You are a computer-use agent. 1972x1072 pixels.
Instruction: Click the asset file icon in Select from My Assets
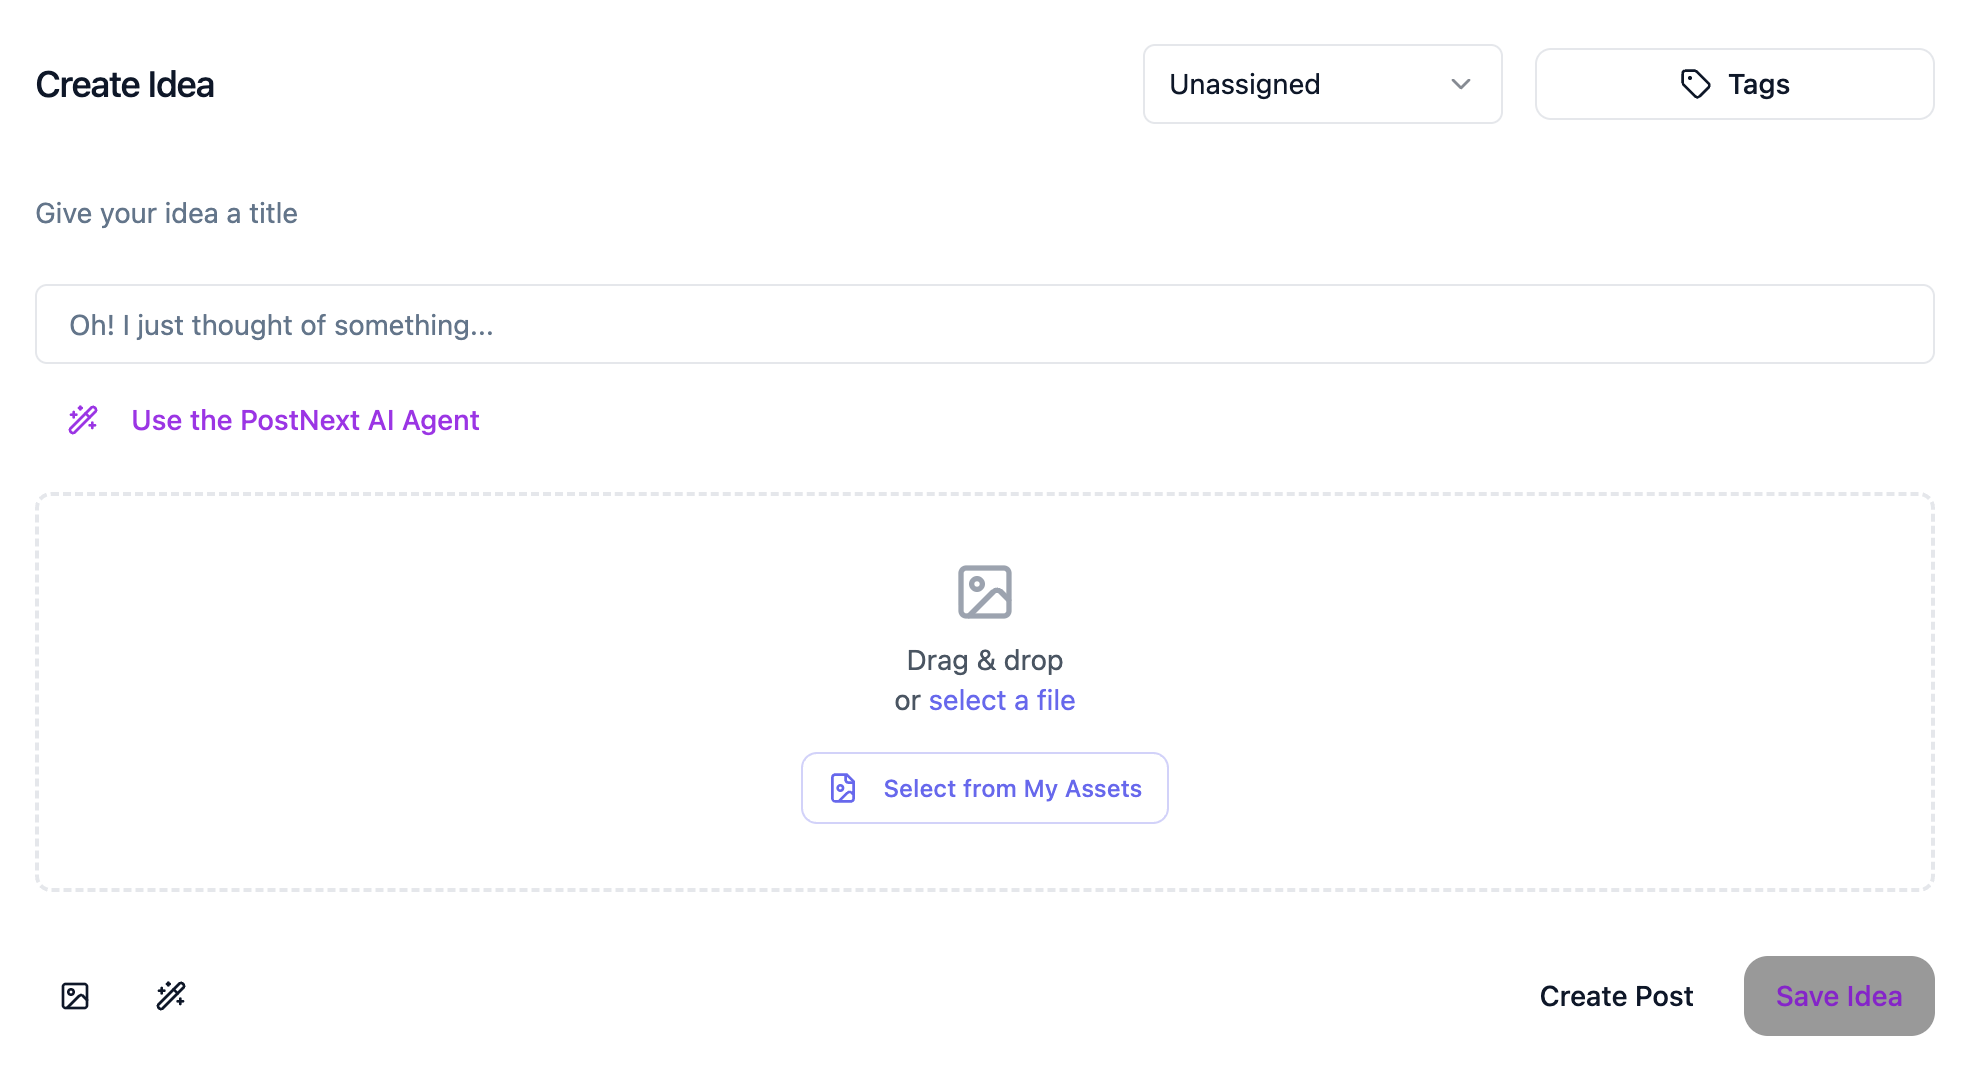click(x=842, y=788)
